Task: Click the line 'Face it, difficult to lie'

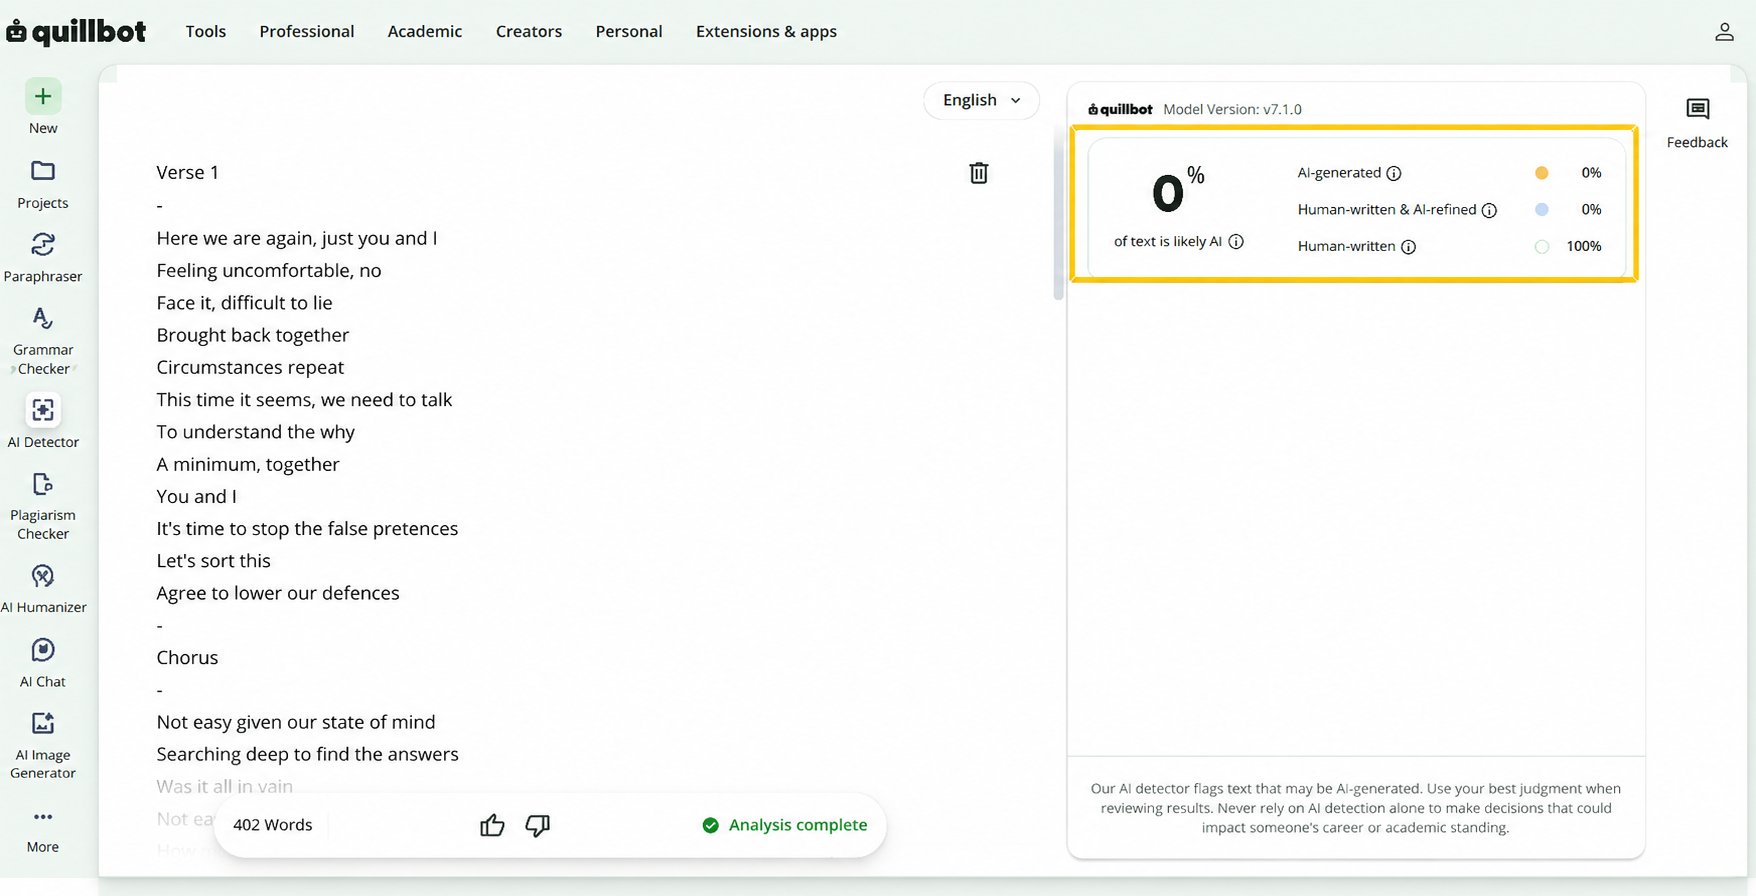Action: pos(244,303)
